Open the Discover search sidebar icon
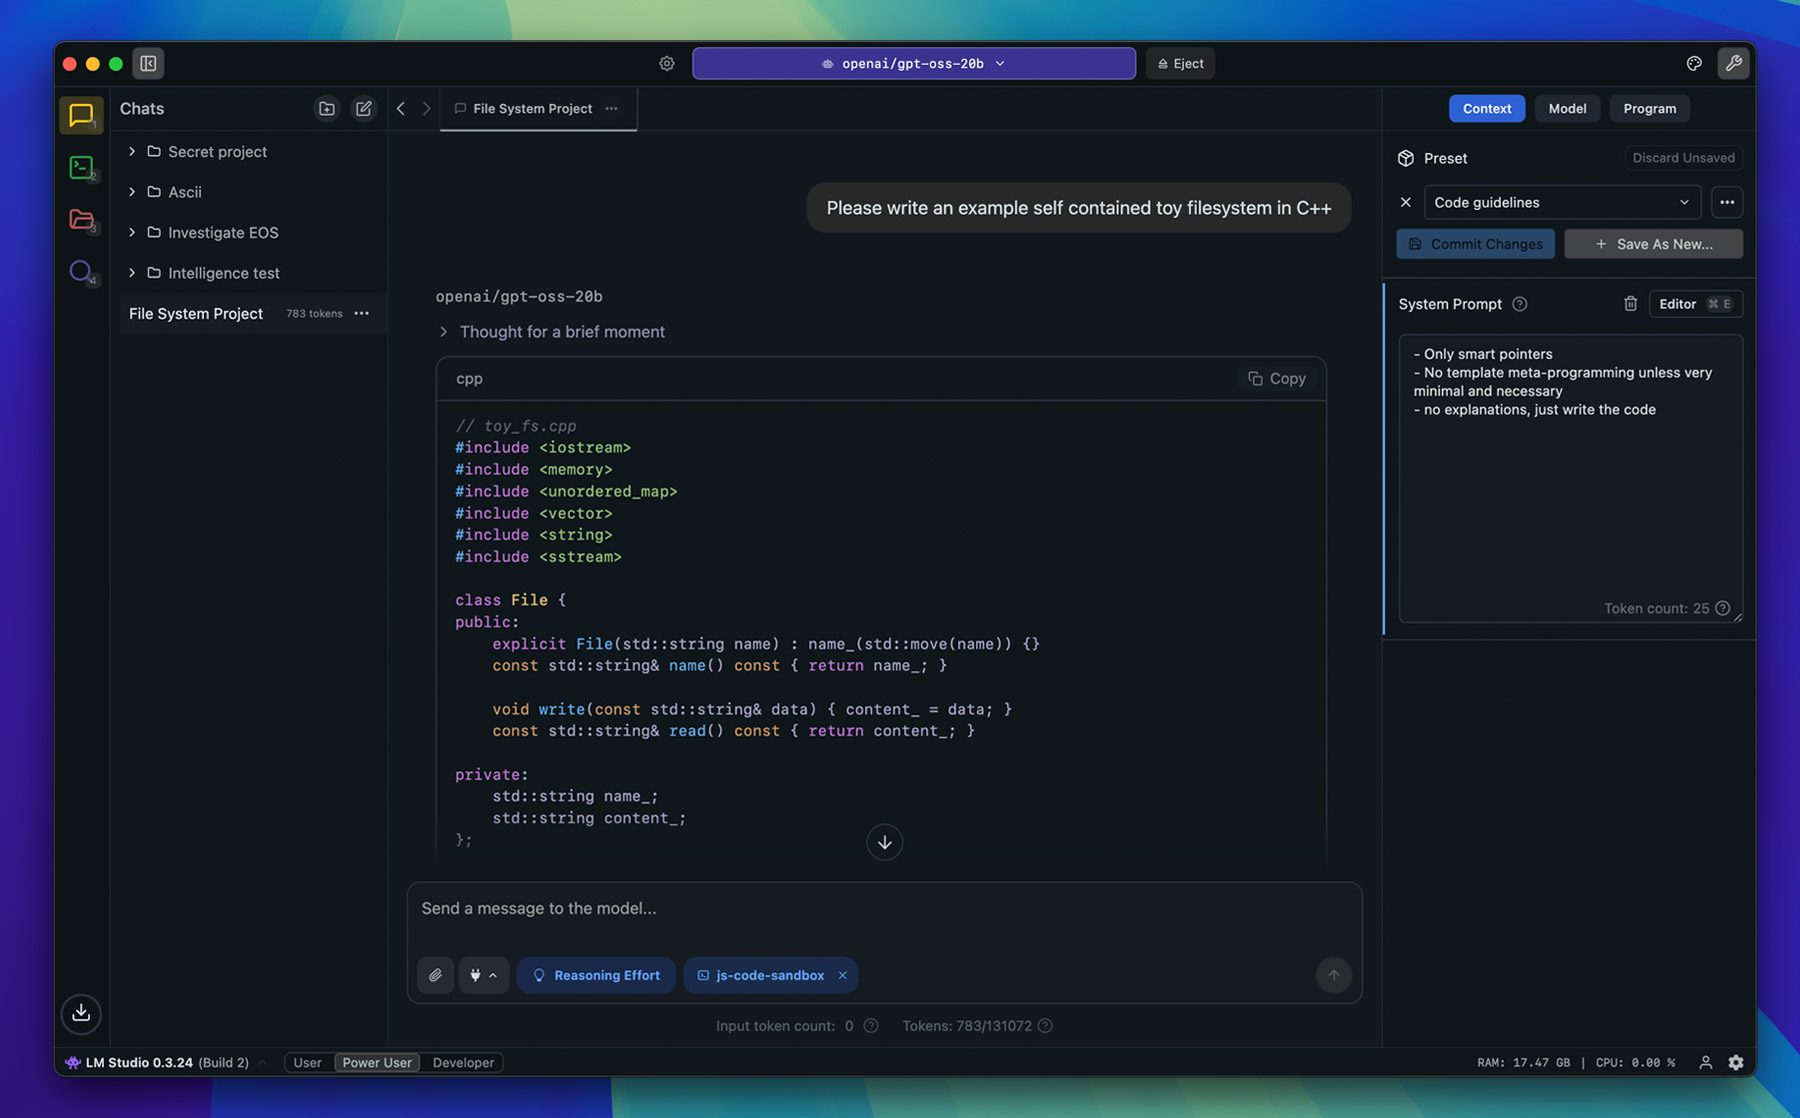Viewport: 1800px width, 1118px height. 81,271
